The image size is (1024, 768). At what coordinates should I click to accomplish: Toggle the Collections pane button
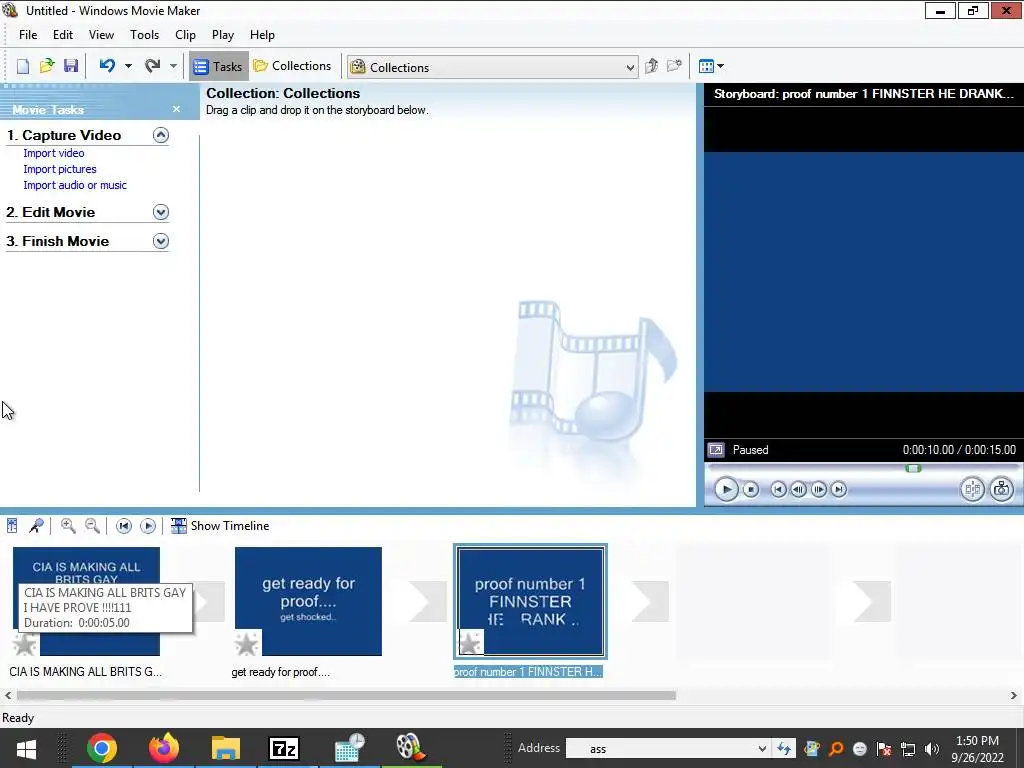click(x=293, y=66)
